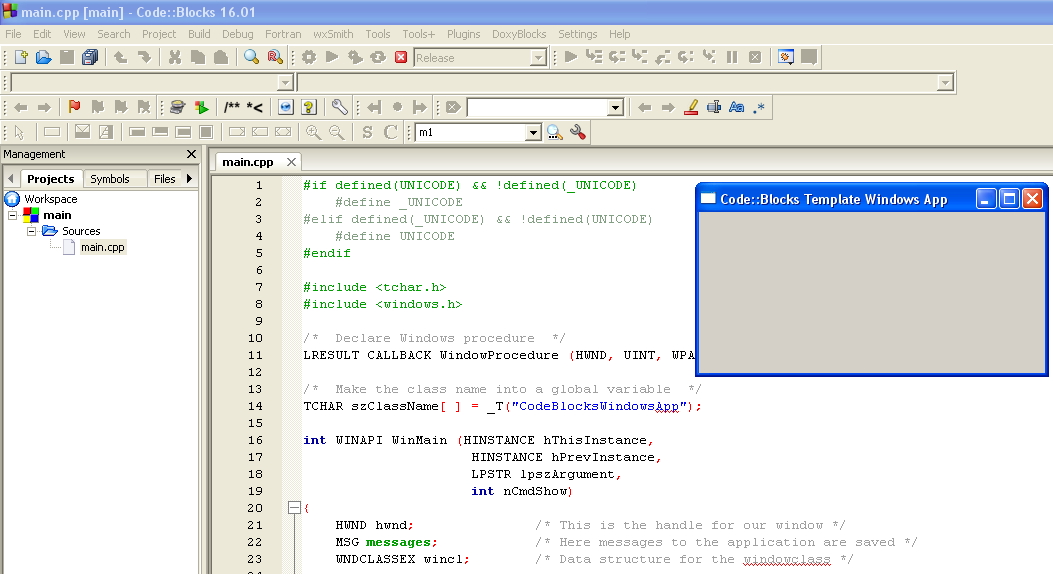Click the Cut scissors icon
Image resolution: width=1053 pixels, height=574 pixels.
click(175, 57)
